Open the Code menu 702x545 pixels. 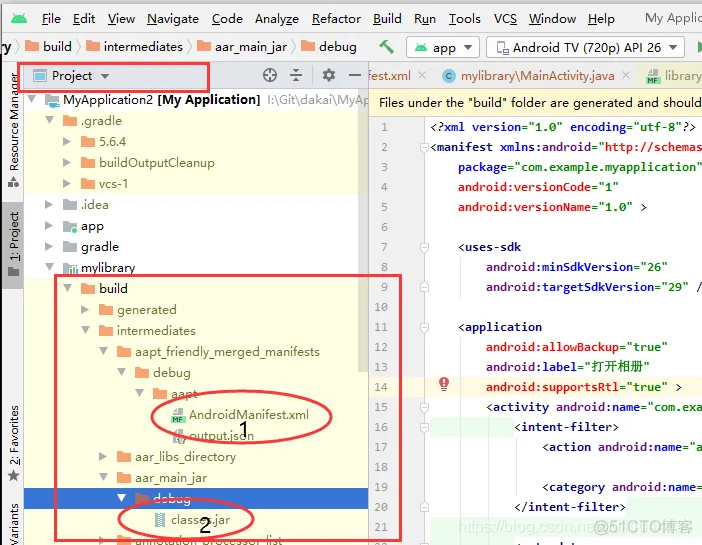(x=227, y=19)
